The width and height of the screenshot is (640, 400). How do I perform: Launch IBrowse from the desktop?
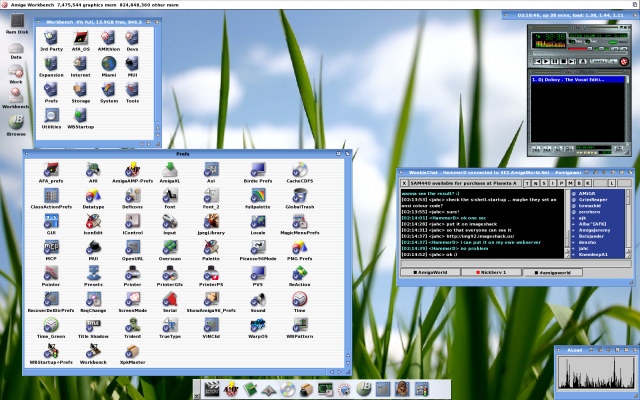point(16,120)
